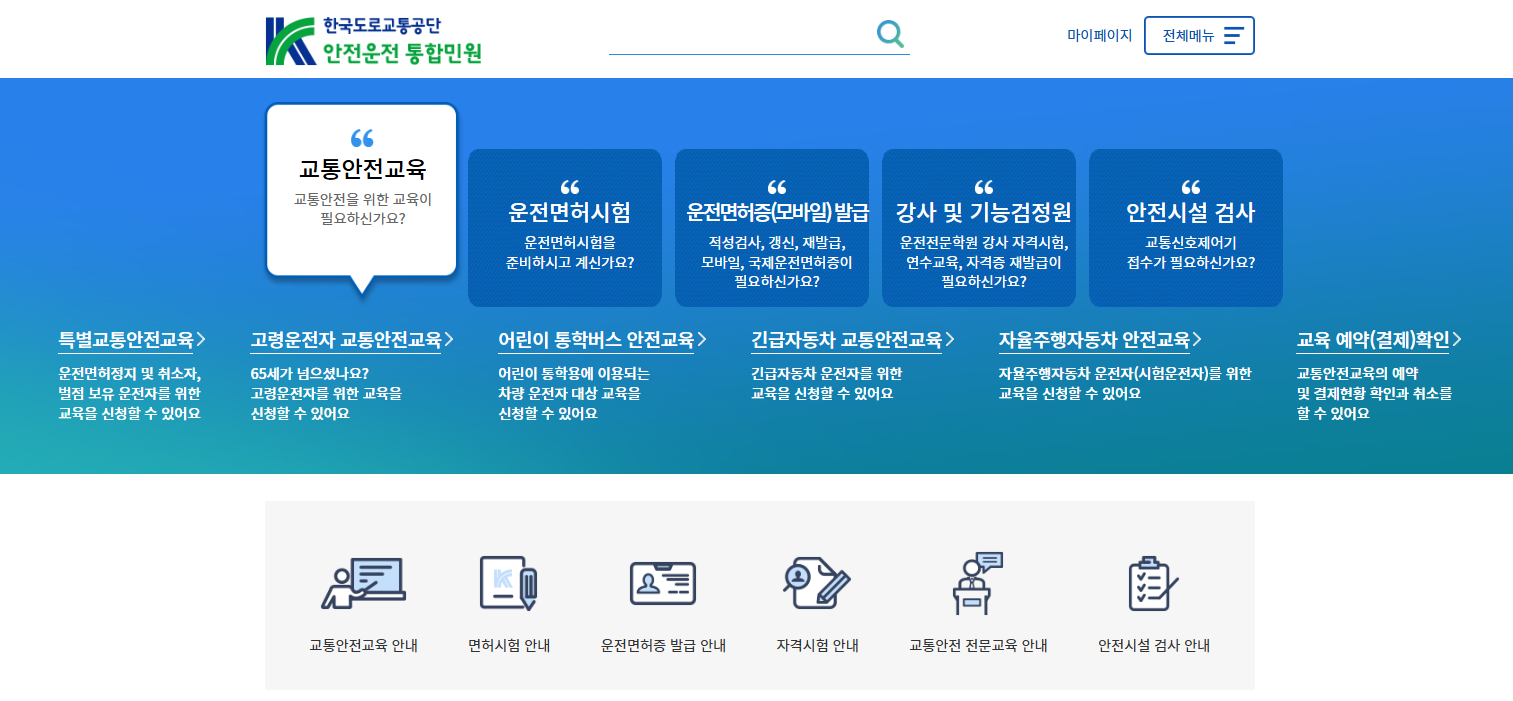Open 어린이 통학버스 안전교육 link

596,340
